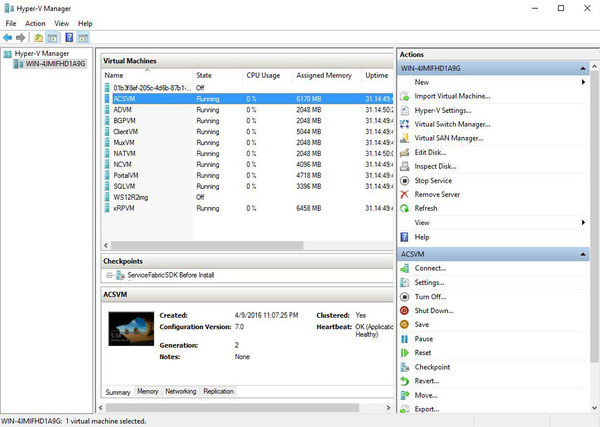The height and width of the screenshot is (427, 600).
Task: Expand the New submenu arrow
Action: [x=583, y=82]
